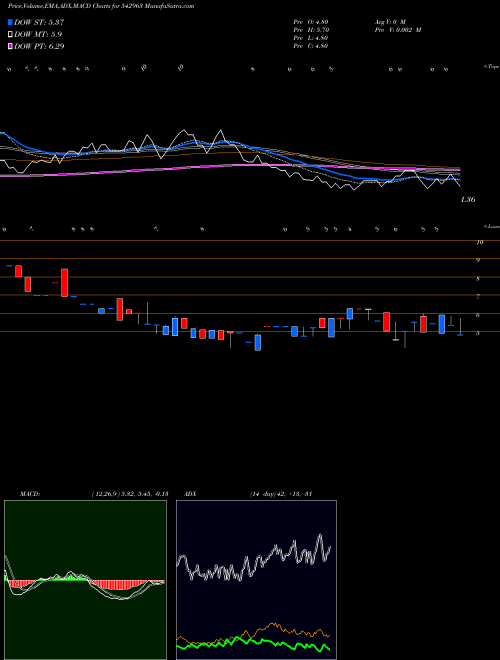Screen dimensions: 500x660
Task: Click the 'Pre L: 4.80' low value
Action: pyautogui.click(x=311, y=38)
